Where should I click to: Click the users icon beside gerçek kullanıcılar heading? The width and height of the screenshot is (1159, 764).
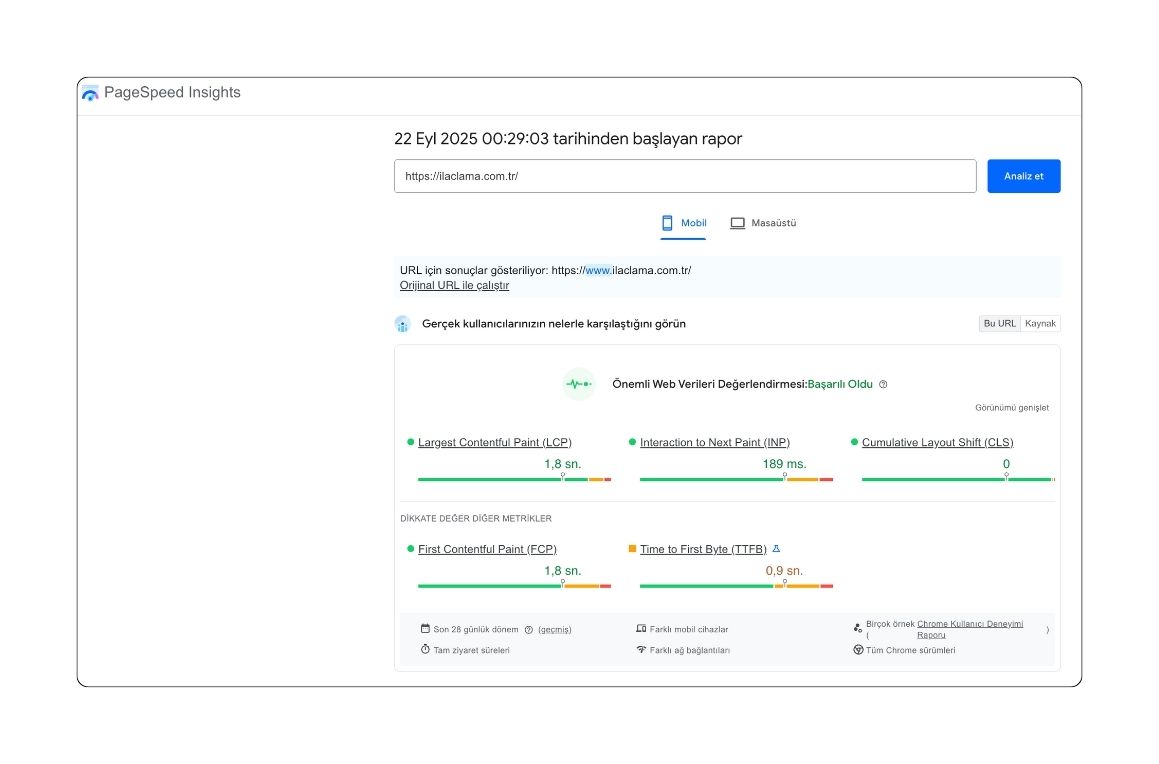click(x=403, y=323)
